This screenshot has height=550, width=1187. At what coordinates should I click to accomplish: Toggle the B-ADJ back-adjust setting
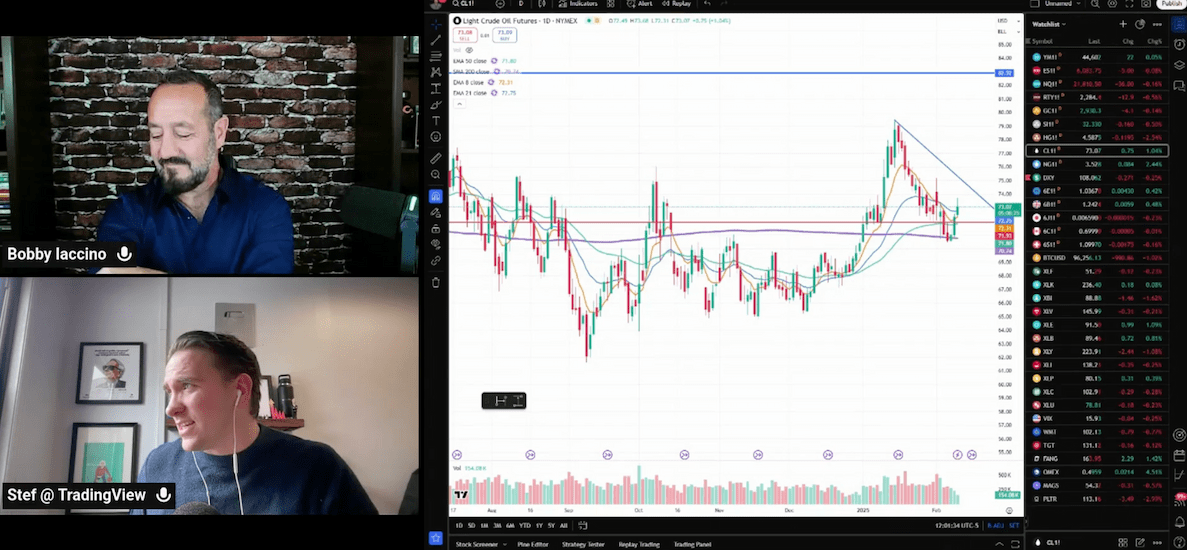pos(995,525)
